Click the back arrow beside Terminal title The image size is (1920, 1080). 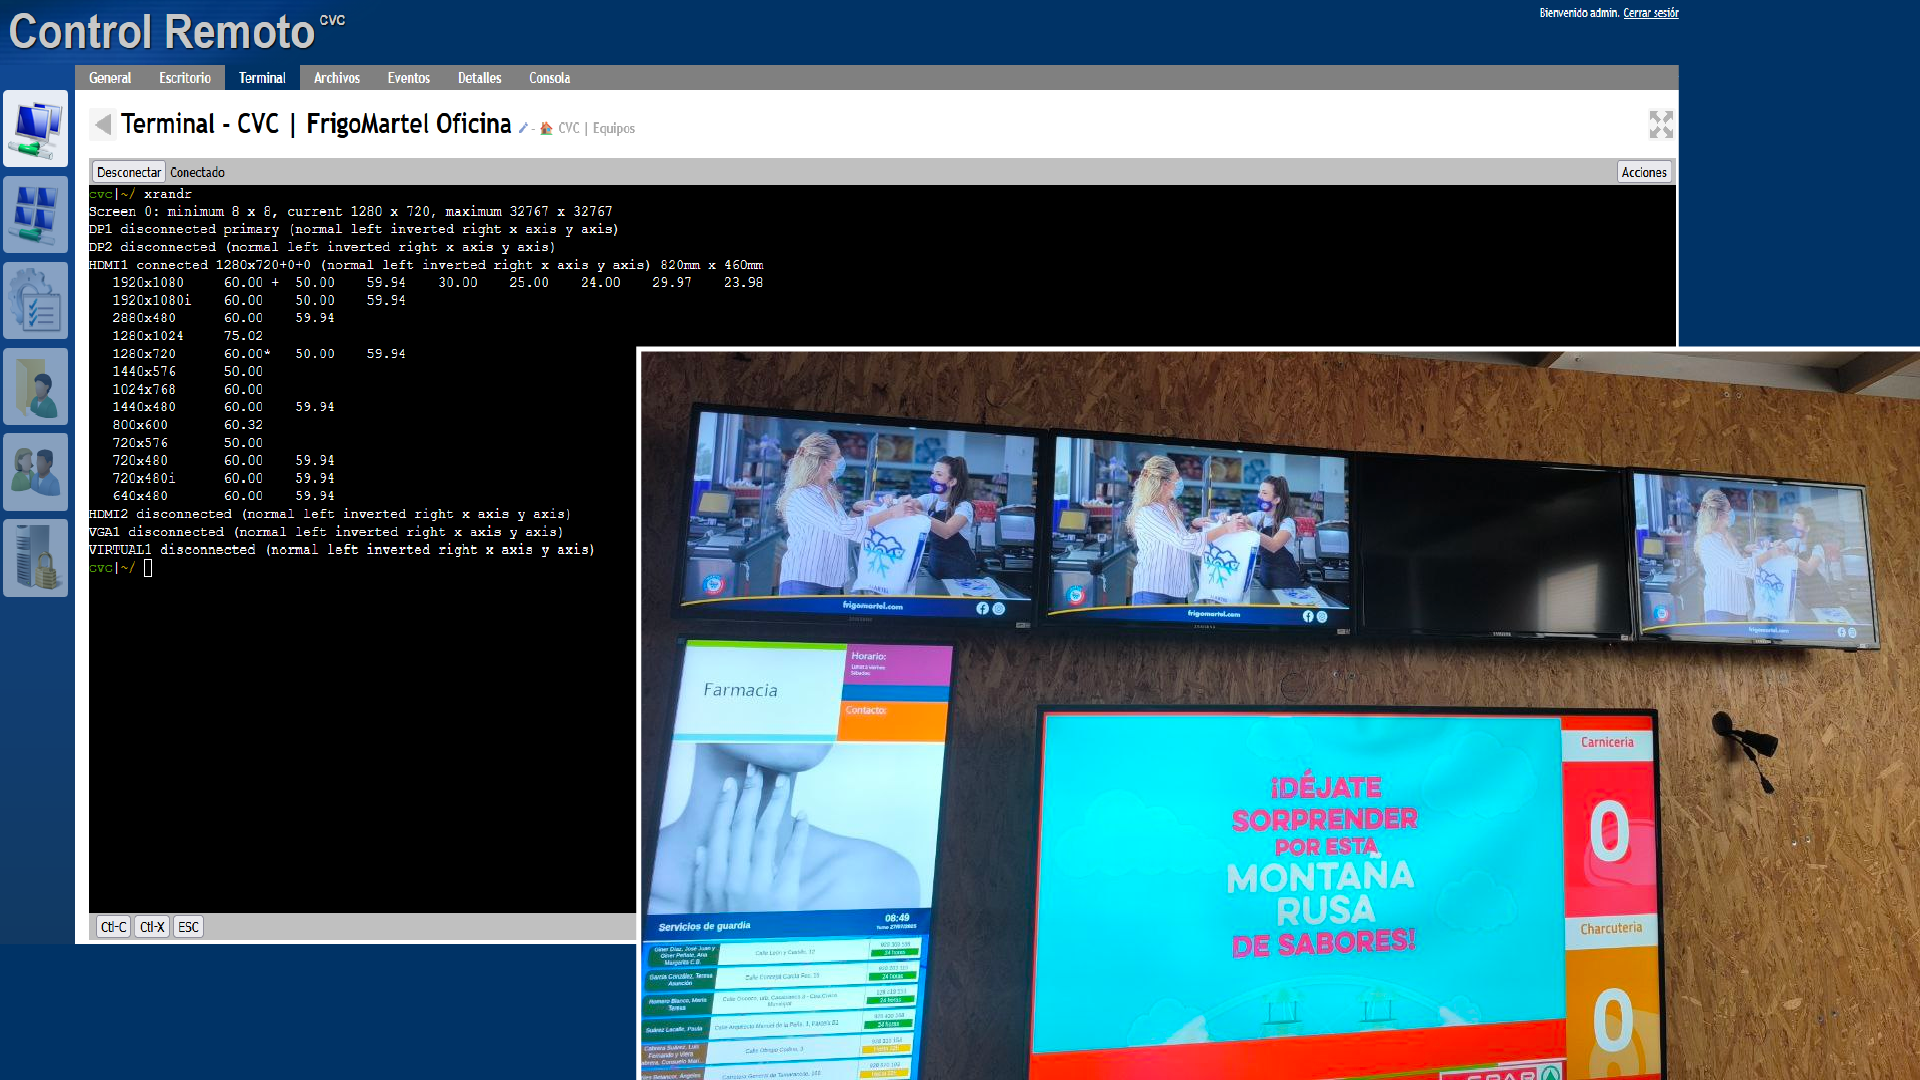click(x=102, y=125)
